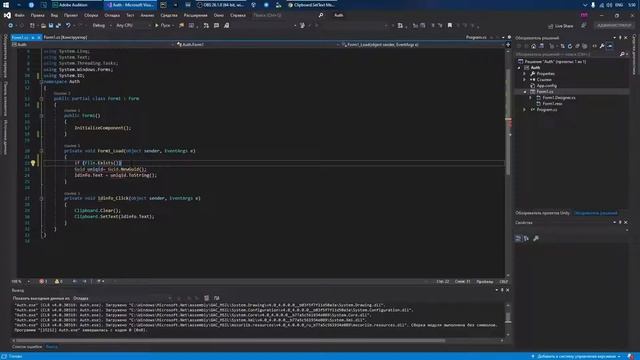This screenshot has height=360, width=640.
Task: Select Form1.cs in Solution Explorer
Action: coord(545,92)
